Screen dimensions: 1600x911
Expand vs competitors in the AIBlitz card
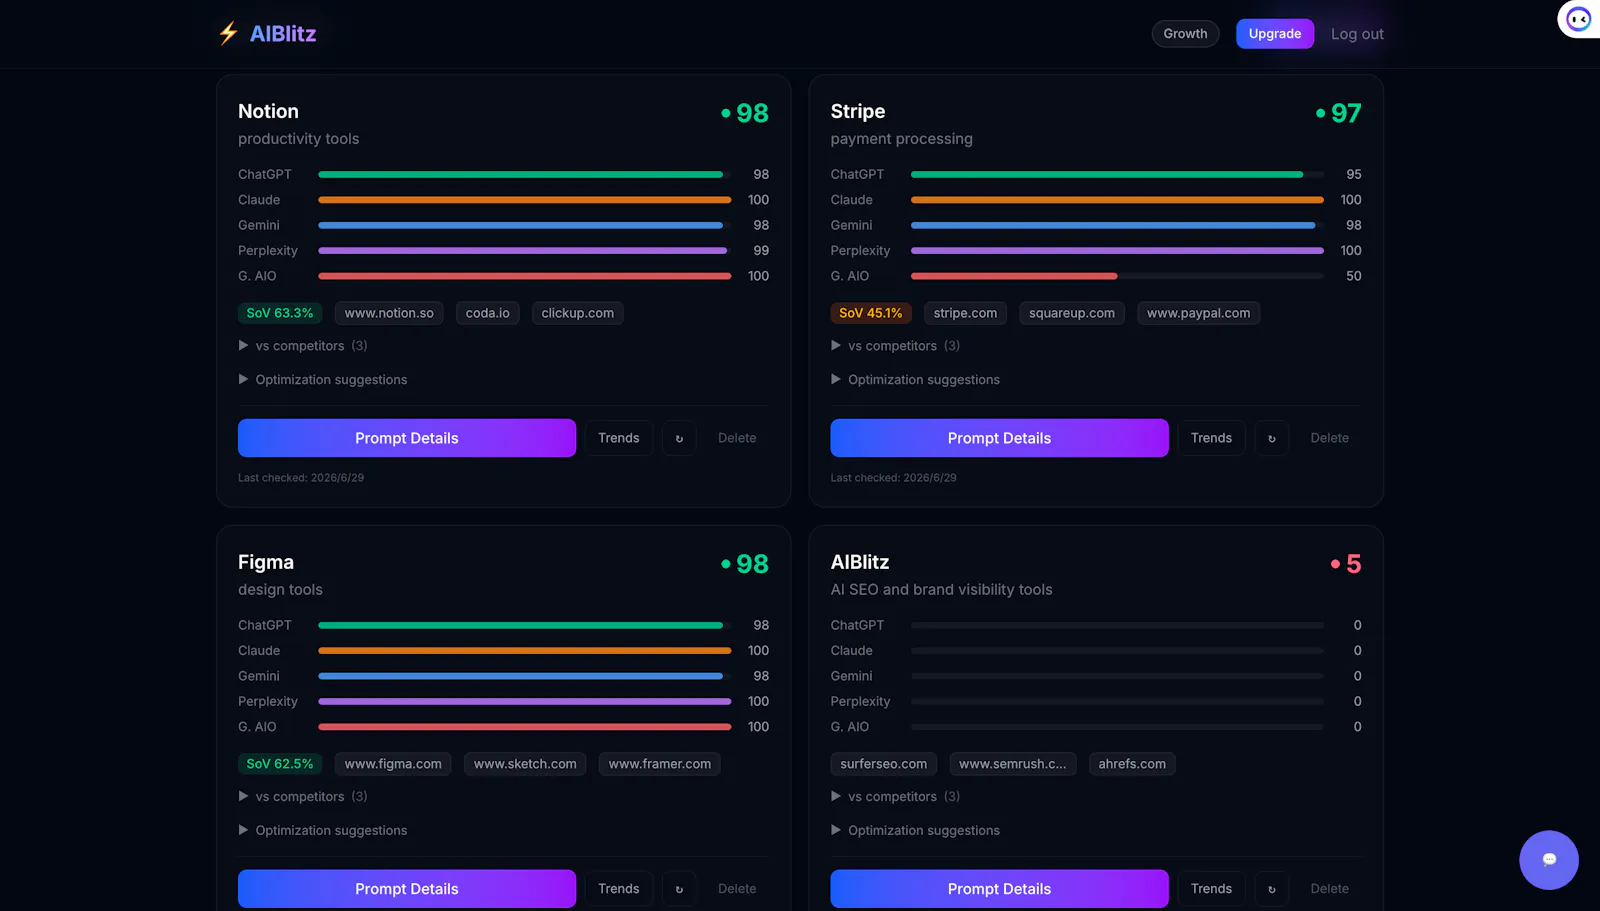pyautogui.click(x=895, y=797)
